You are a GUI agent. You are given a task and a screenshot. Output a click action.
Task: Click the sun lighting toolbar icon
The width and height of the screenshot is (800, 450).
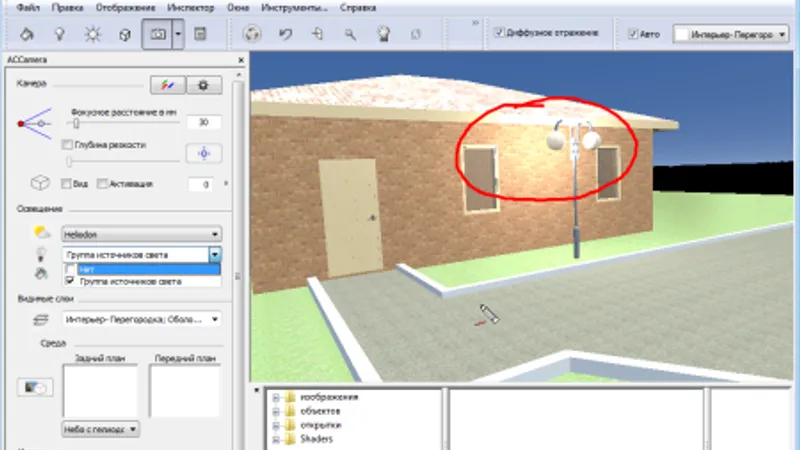[x=92, y=34]
